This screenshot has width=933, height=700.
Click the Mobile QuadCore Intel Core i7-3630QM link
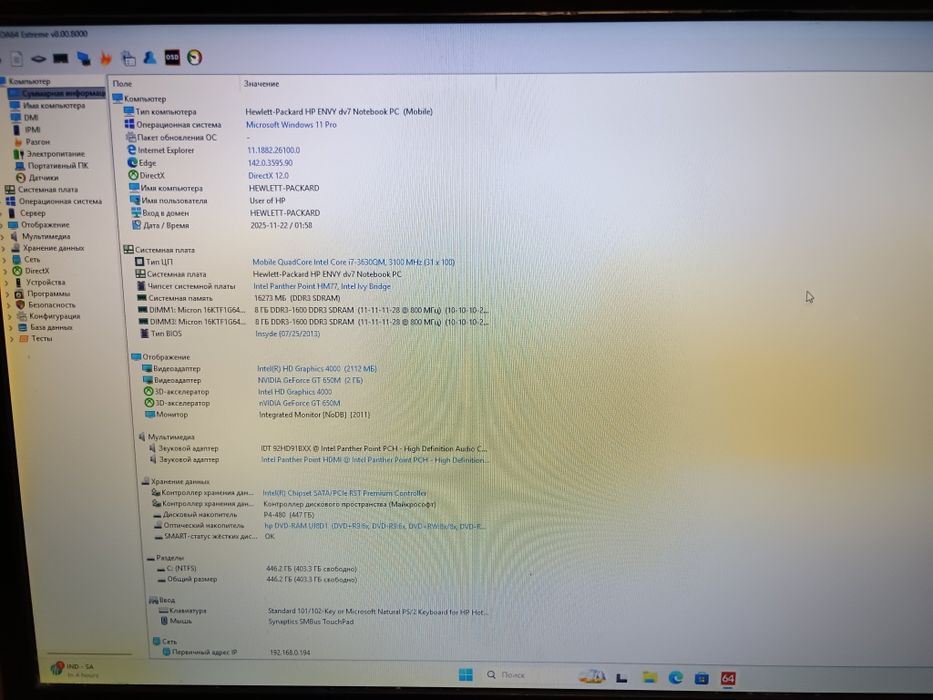point(353,262)
